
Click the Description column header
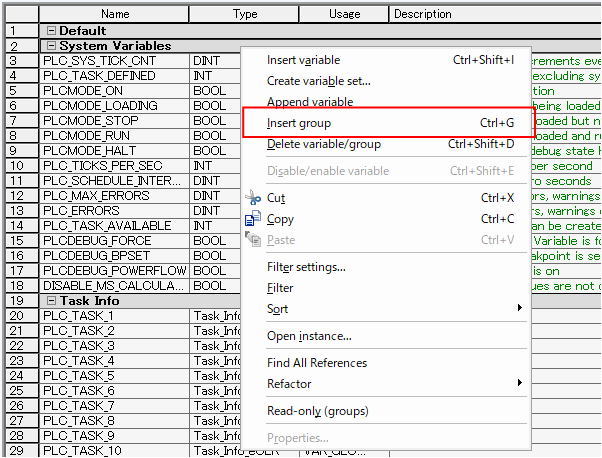(422, 14)
